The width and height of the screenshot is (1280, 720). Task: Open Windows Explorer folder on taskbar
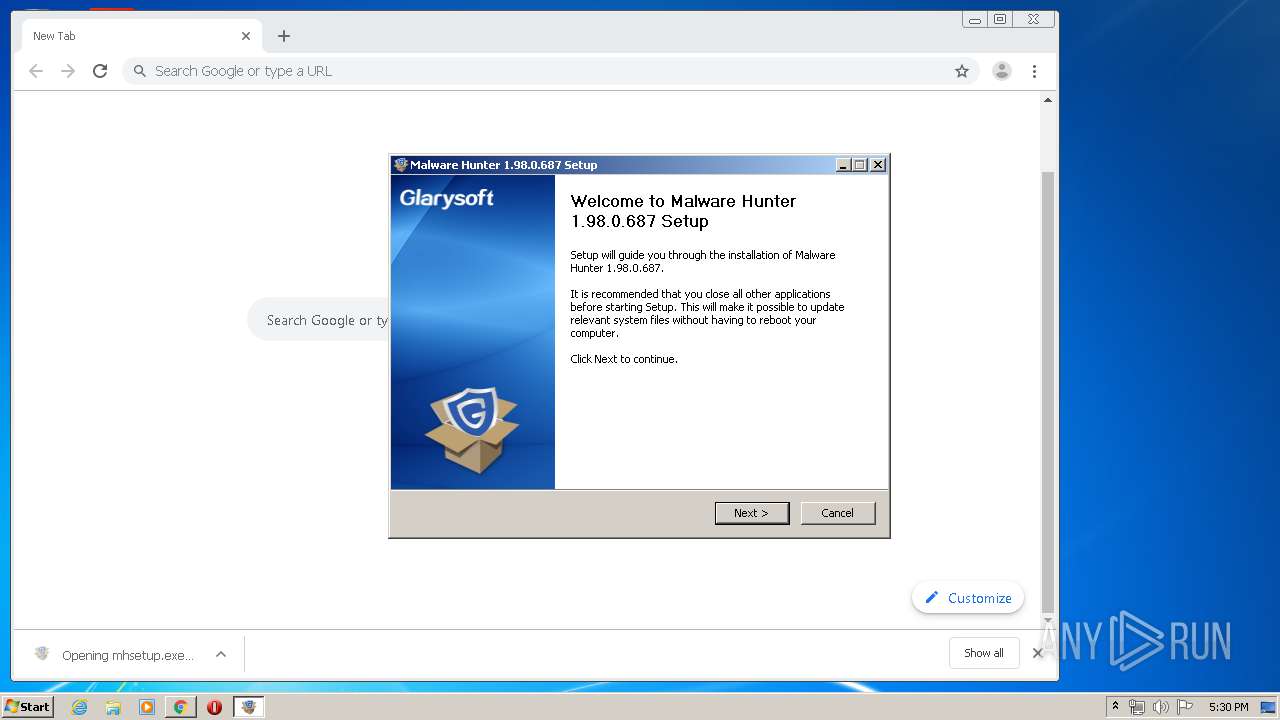113,707
